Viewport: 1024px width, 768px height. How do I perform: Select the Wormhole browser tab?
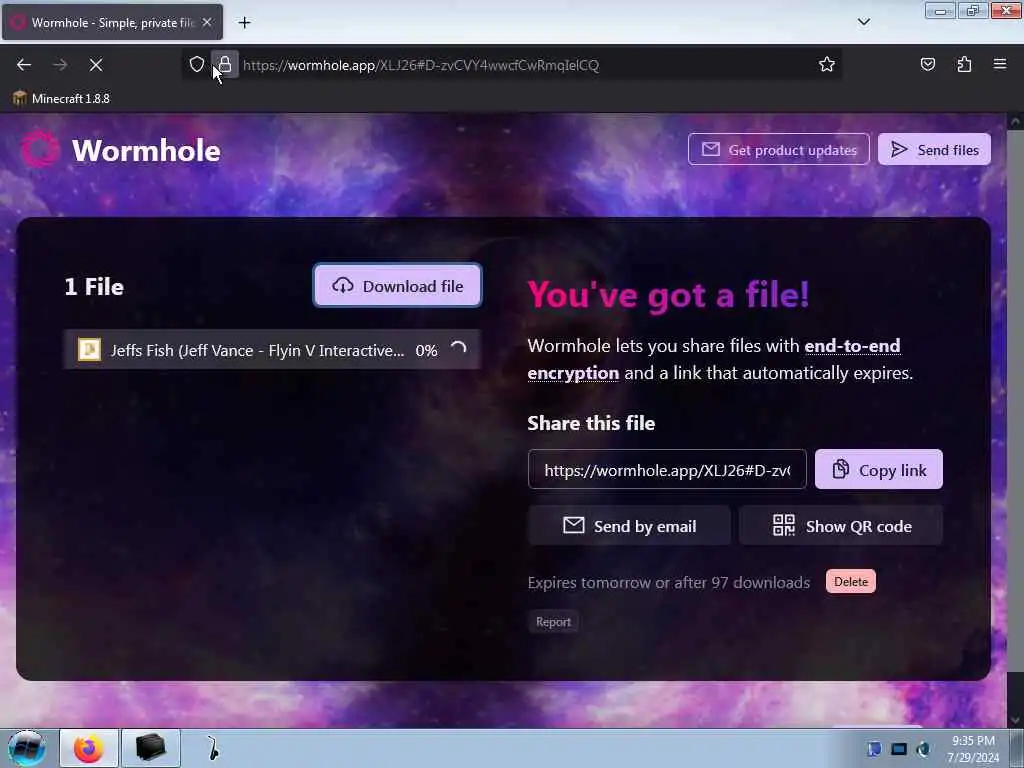112,22
